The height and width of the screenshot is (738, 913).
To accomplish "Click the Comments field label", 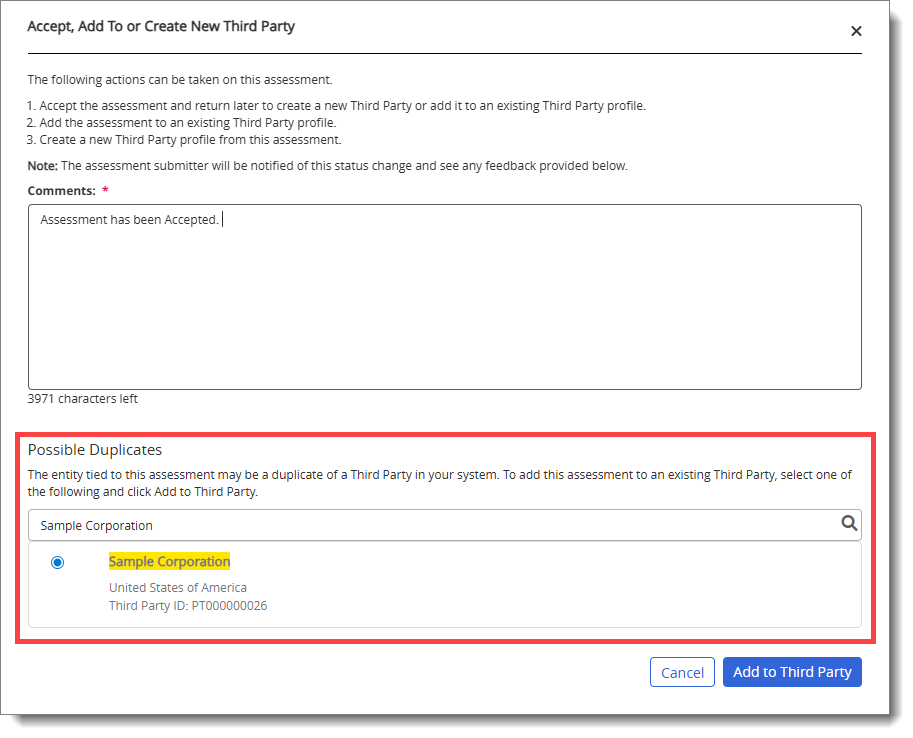I will click(x=61, y=190).
